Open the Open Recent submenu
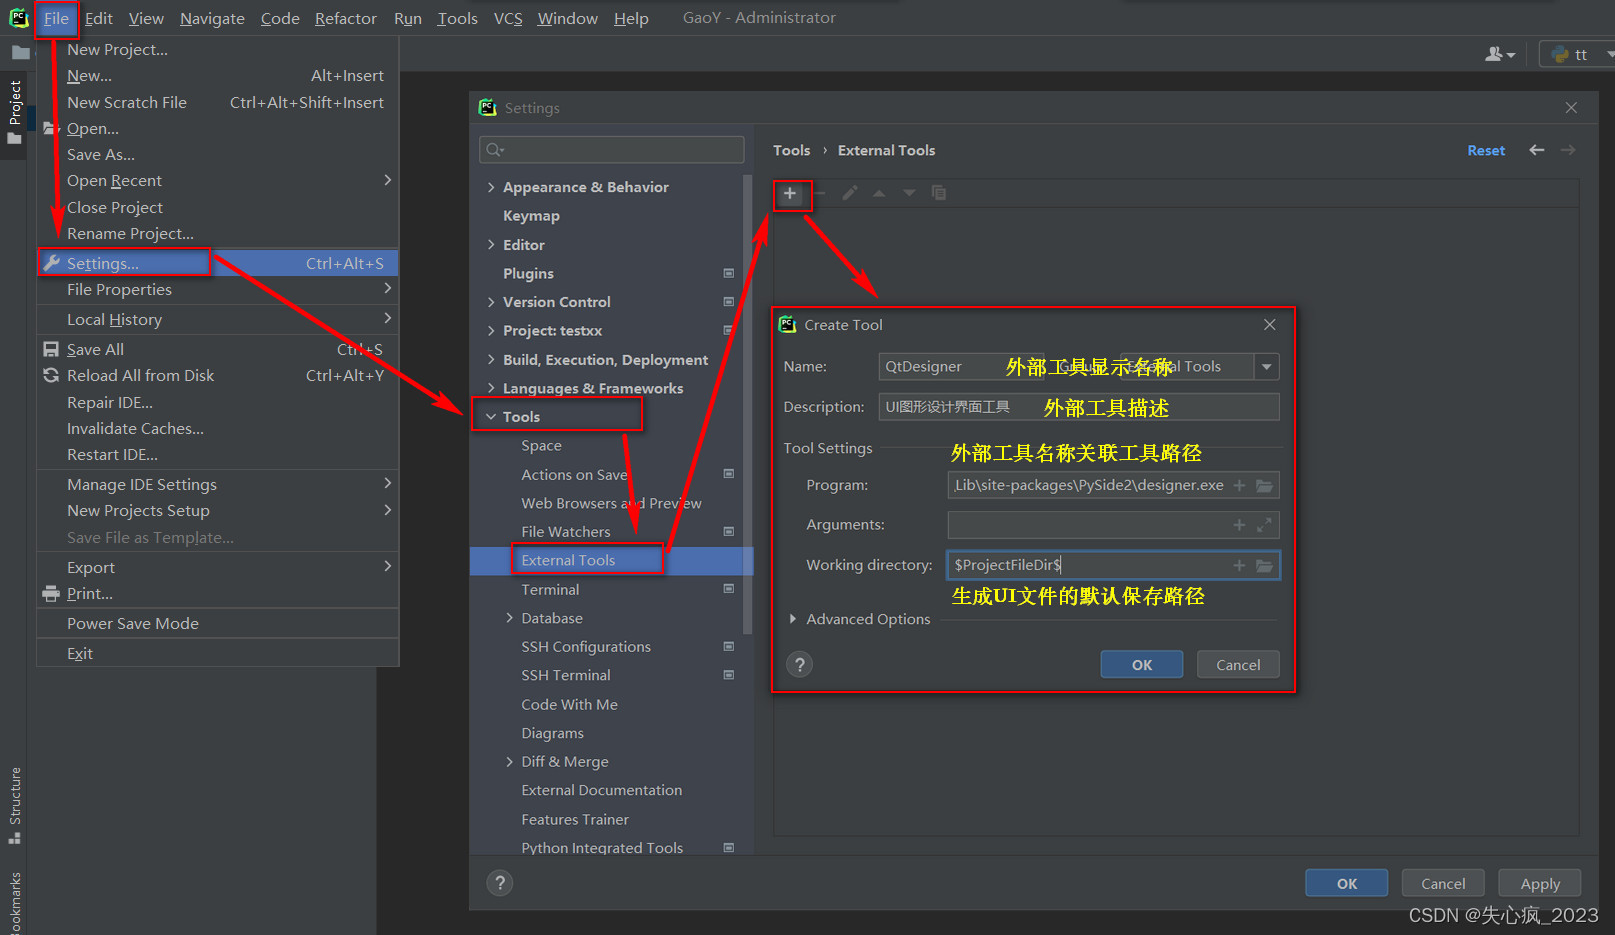This screenshot has width=1615, height=935. (x=218, y=180)
